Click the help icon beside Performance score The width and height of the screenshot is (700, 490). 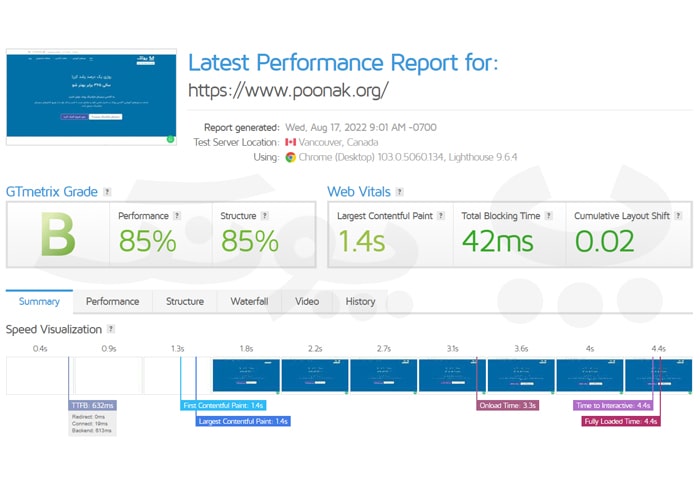click(177, 216)
